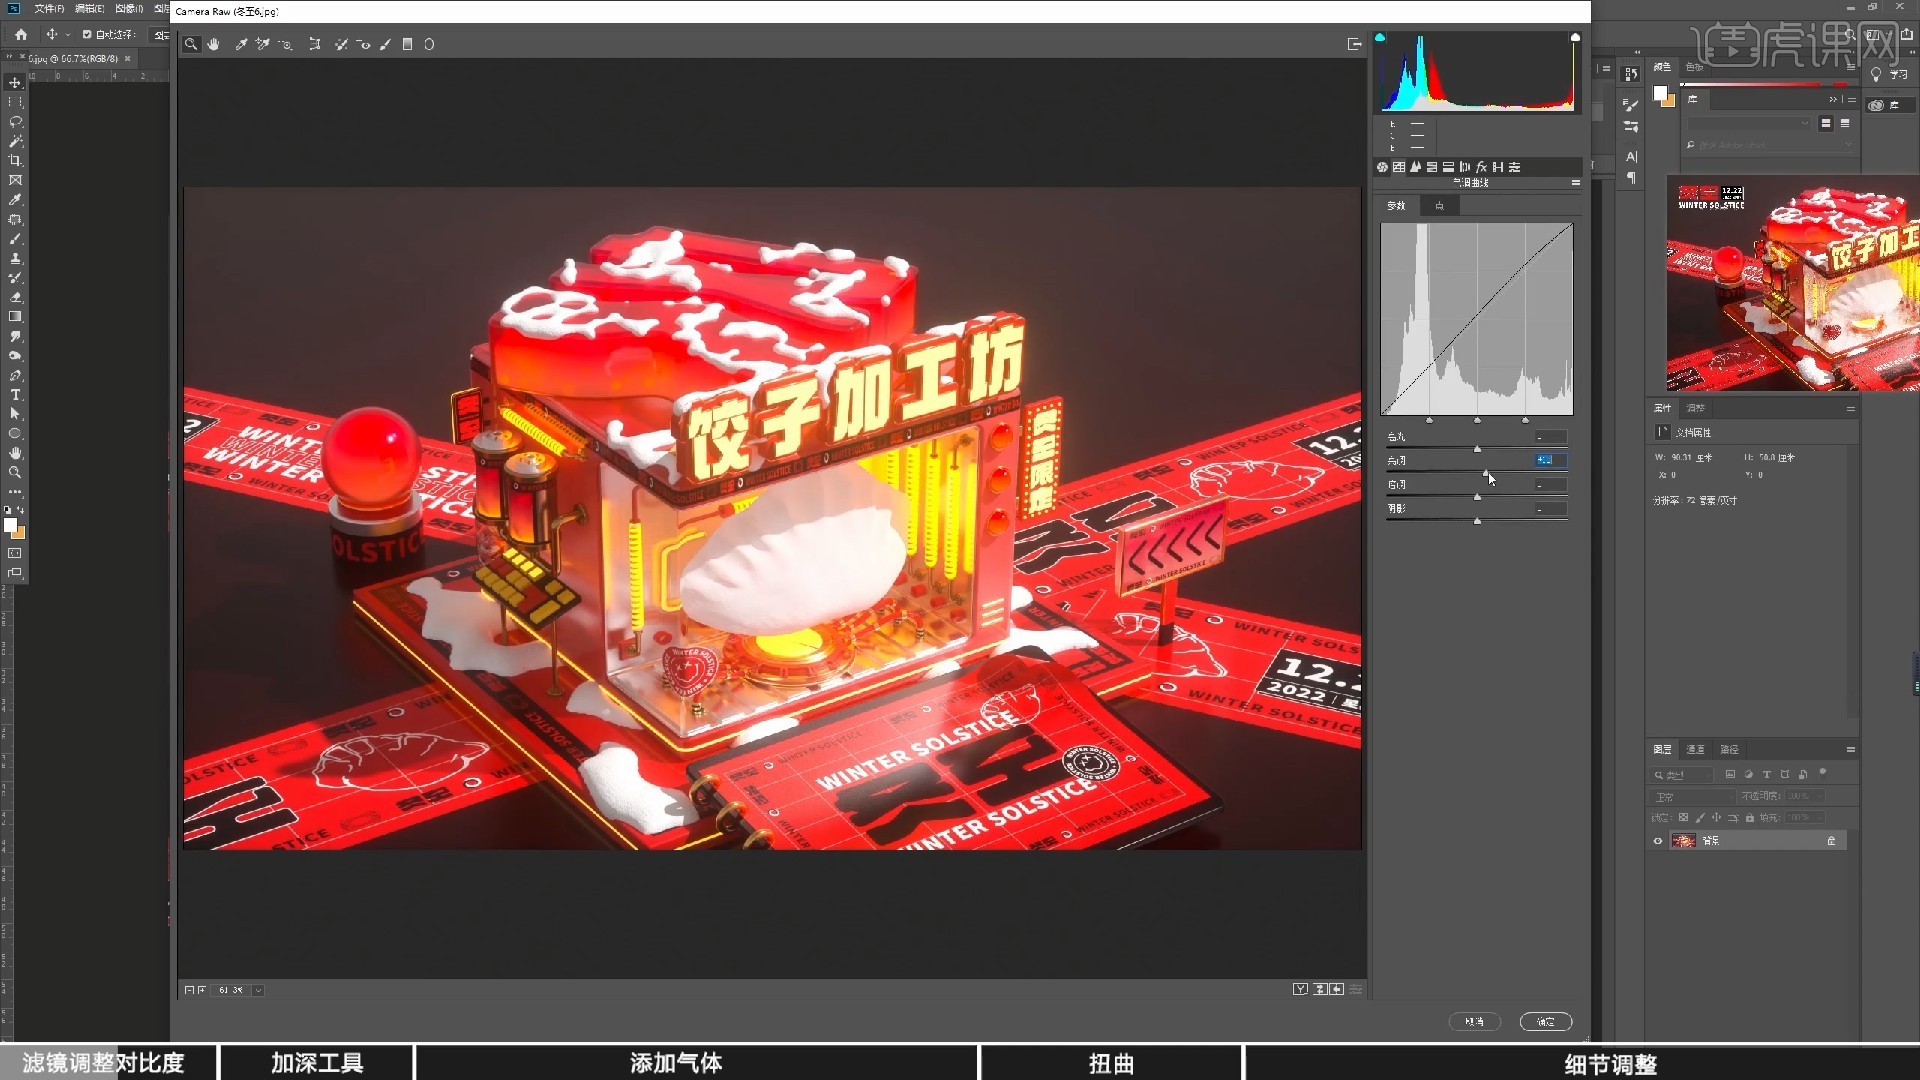
Task: Toggle shadow clipping warning on histogram
Action: click(1380, 37)
